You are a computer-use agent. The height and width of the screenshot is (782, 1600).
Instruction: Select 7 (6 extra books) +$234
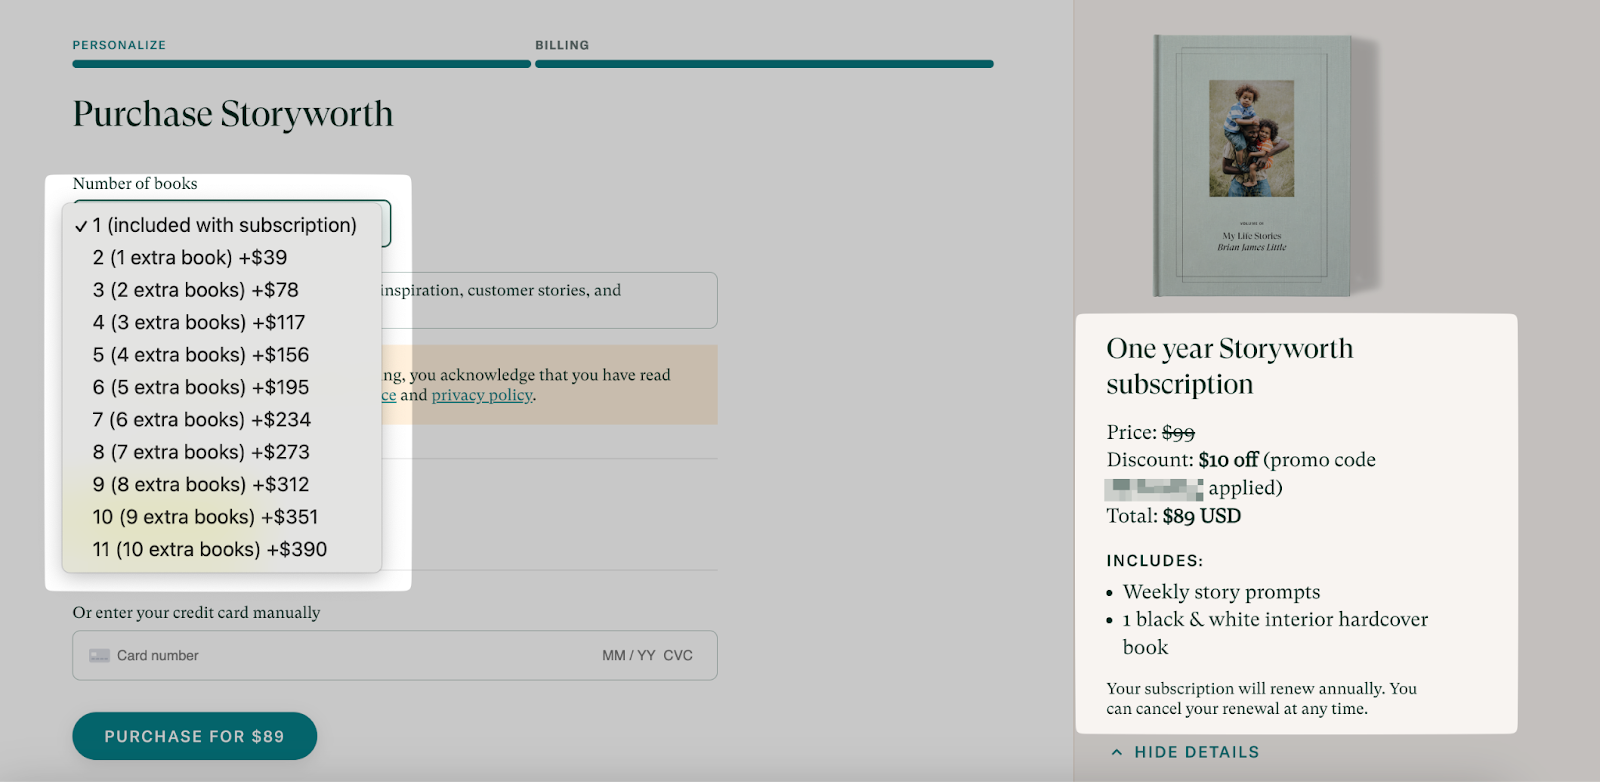click(x=202, y=420)
